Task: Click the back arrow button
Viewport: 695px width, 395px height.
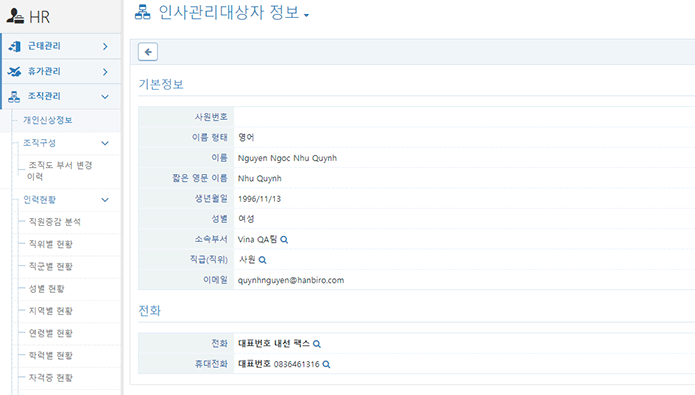Action: pos(148,52)
